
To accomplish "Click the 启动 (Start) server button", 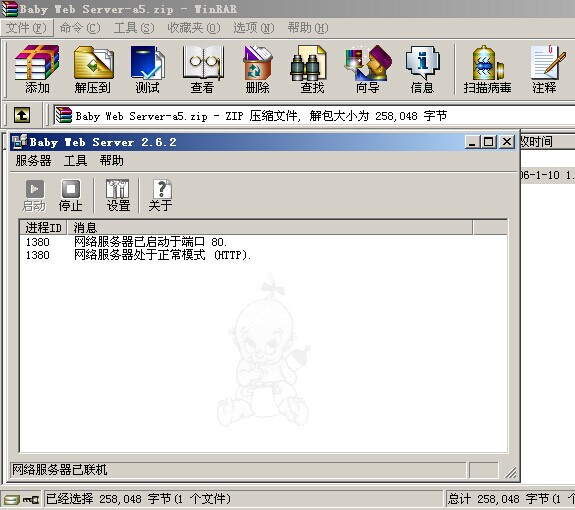I will pos(34,195).
